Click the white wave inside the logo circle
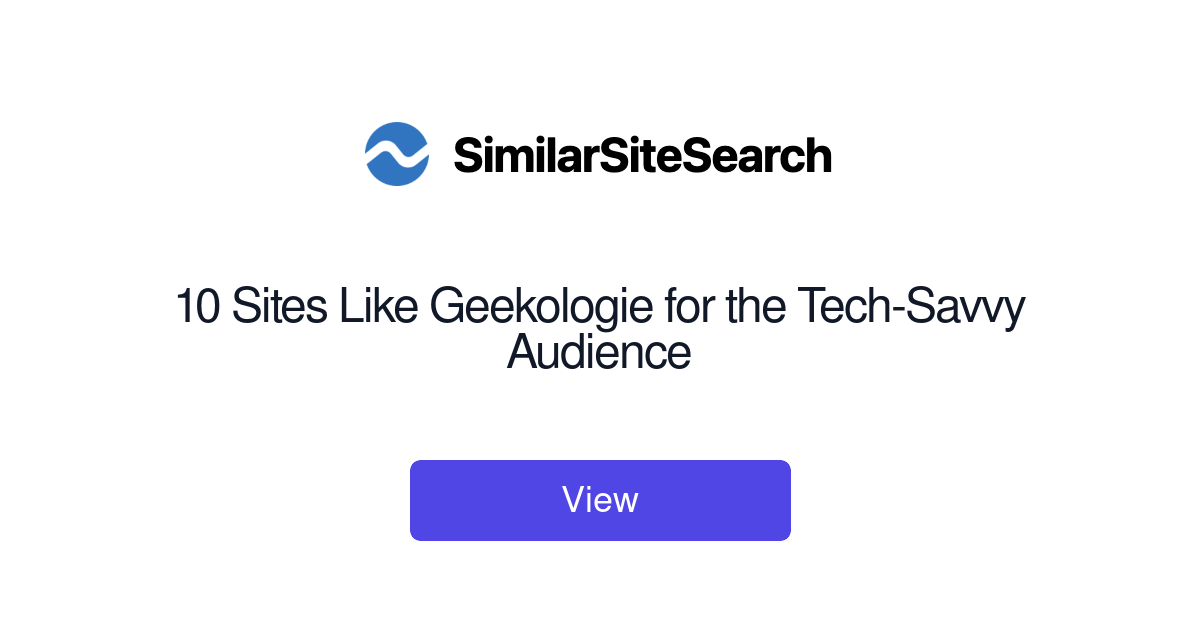Image resolution: width=1200 pixels, height=630 pixels. [397, 154]
